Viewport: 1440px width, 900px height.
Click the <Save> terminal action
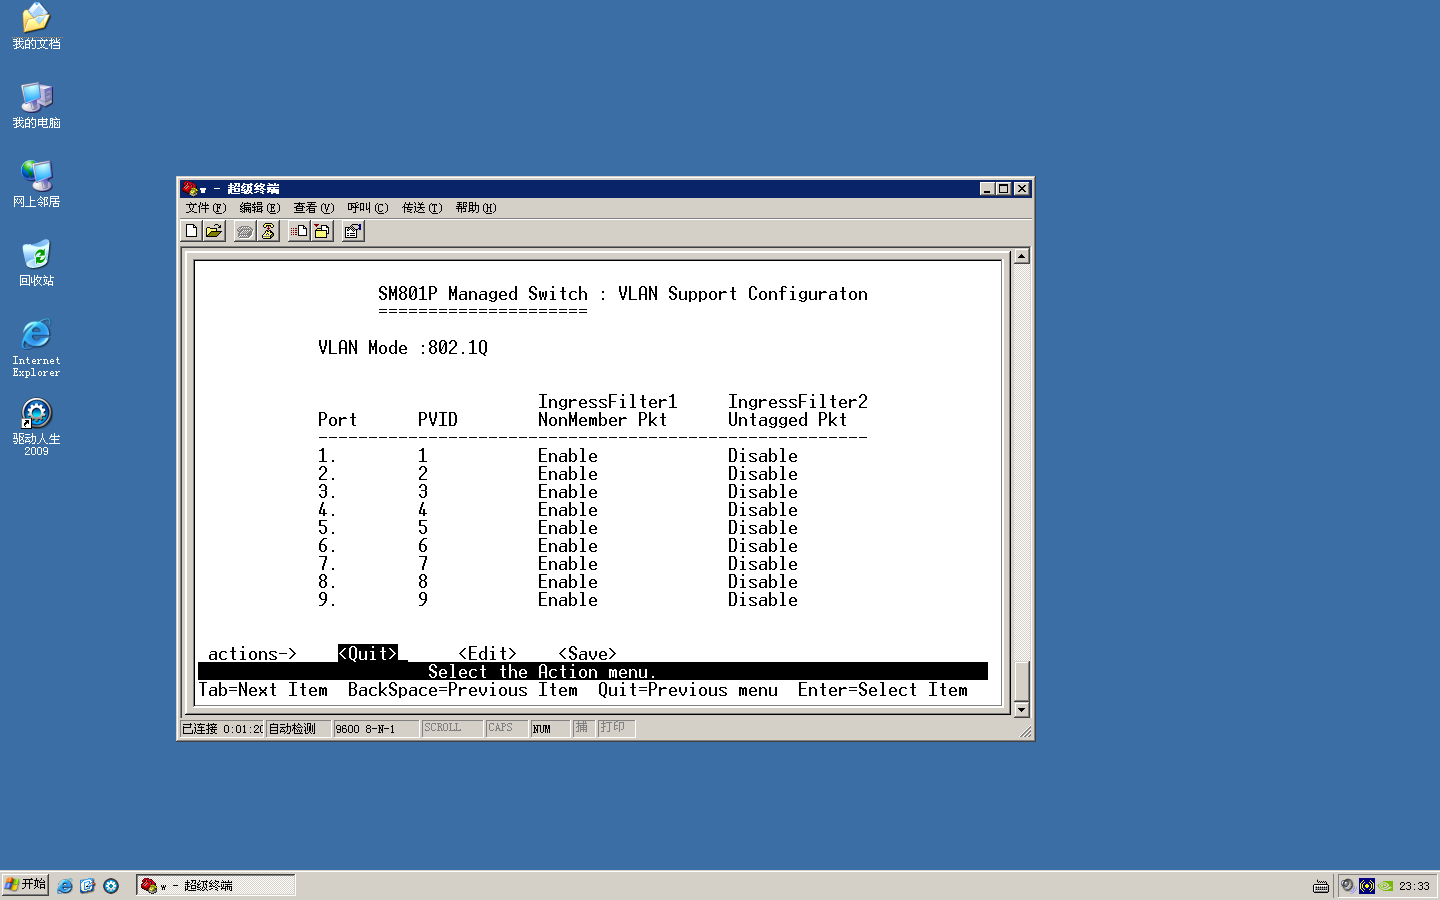pyautogui.click(x=588, y=654)
